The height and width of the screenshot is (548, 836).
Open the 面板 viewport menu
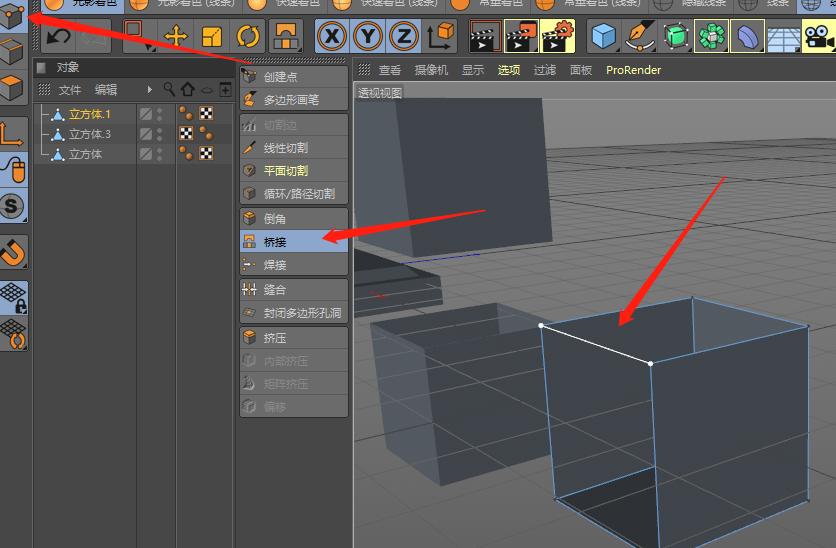coord(581,70)
